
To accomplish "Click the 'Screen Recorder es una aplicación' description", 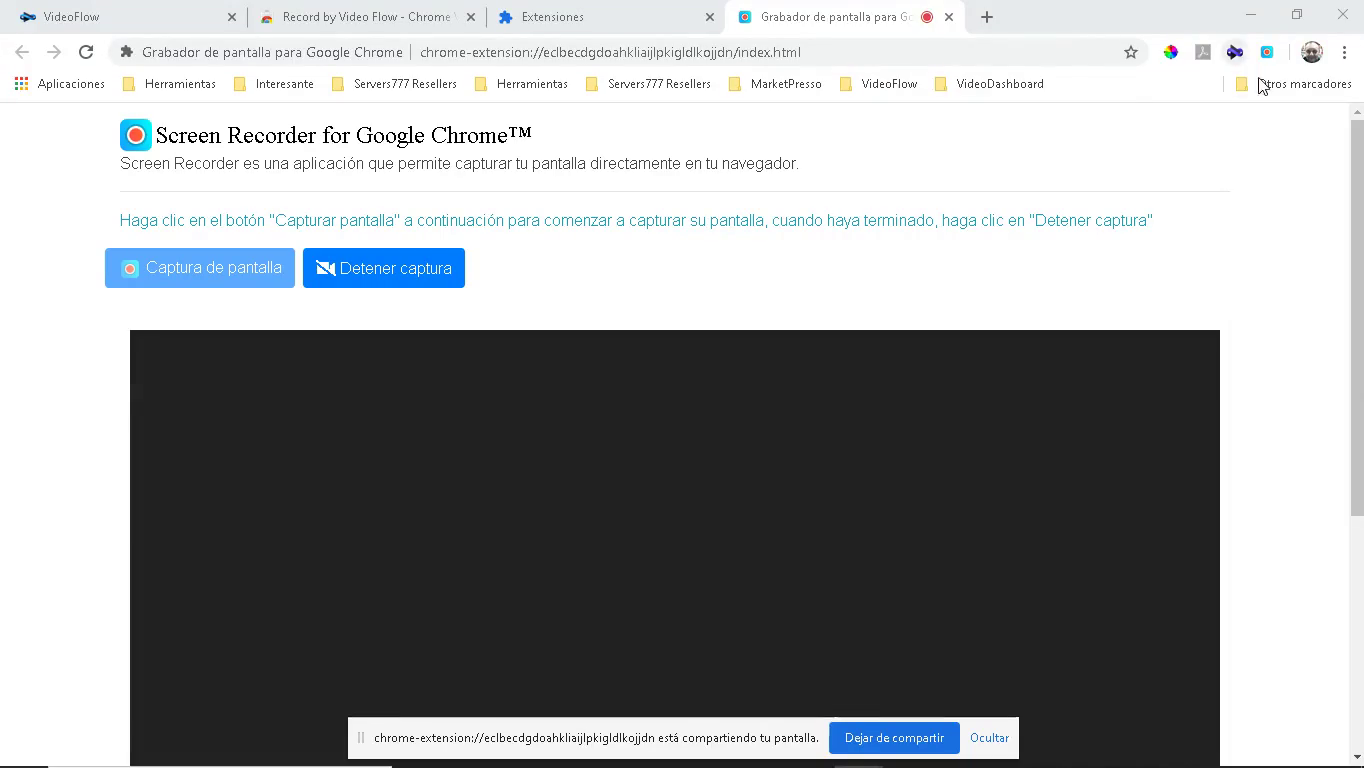I will 459,164.
